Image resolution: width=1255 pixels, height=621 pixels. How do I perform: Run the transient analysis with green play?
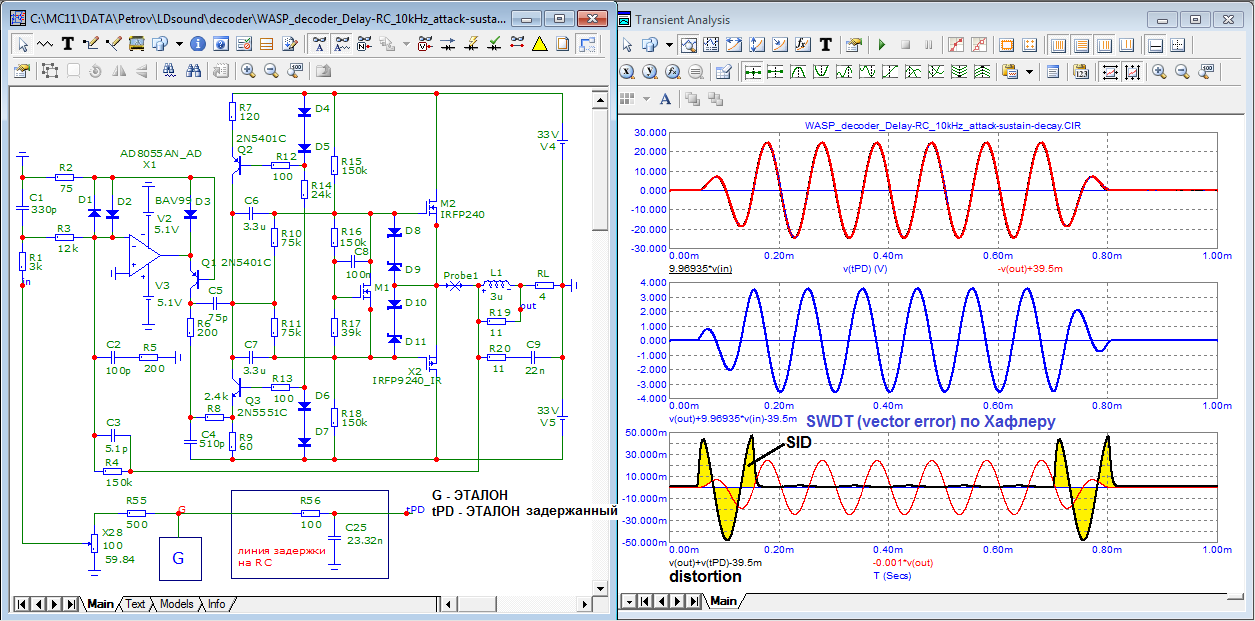click(881, 45)
